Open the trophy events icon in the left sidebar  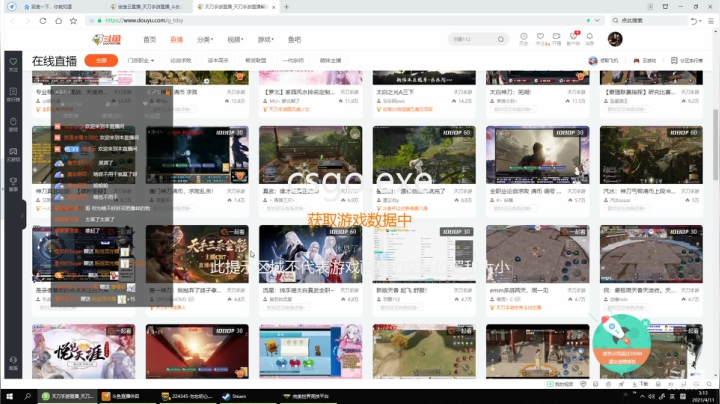[13, 184]
